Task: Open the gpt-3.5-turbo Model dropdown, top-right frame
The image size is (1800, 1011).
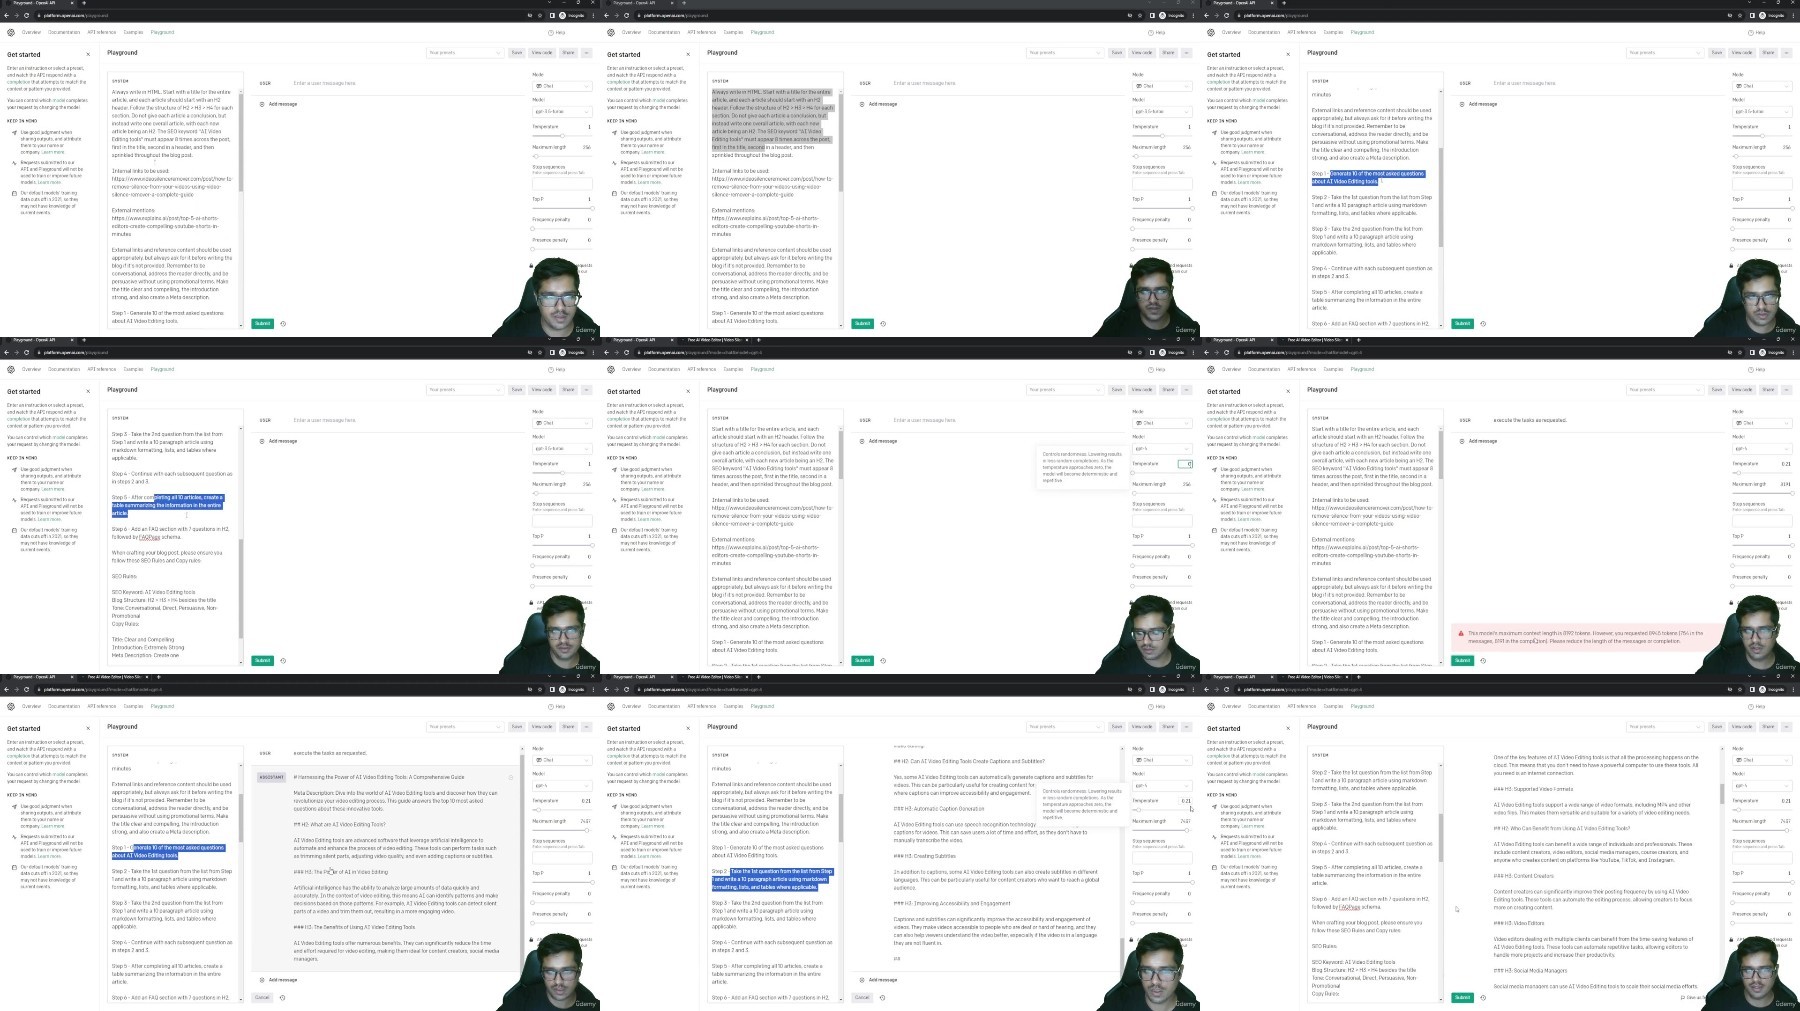Action: click(1762, 112)
